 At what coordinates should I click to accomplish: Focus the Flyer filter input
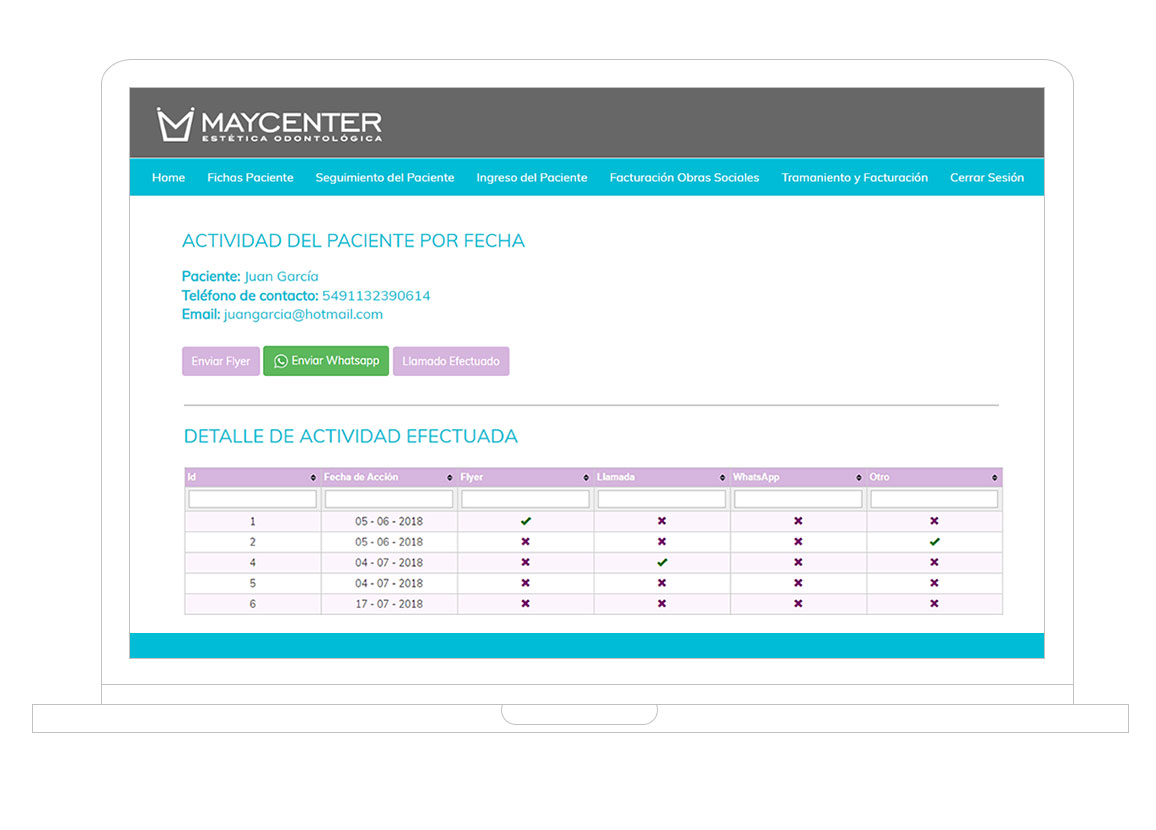[x=525, y=499]
